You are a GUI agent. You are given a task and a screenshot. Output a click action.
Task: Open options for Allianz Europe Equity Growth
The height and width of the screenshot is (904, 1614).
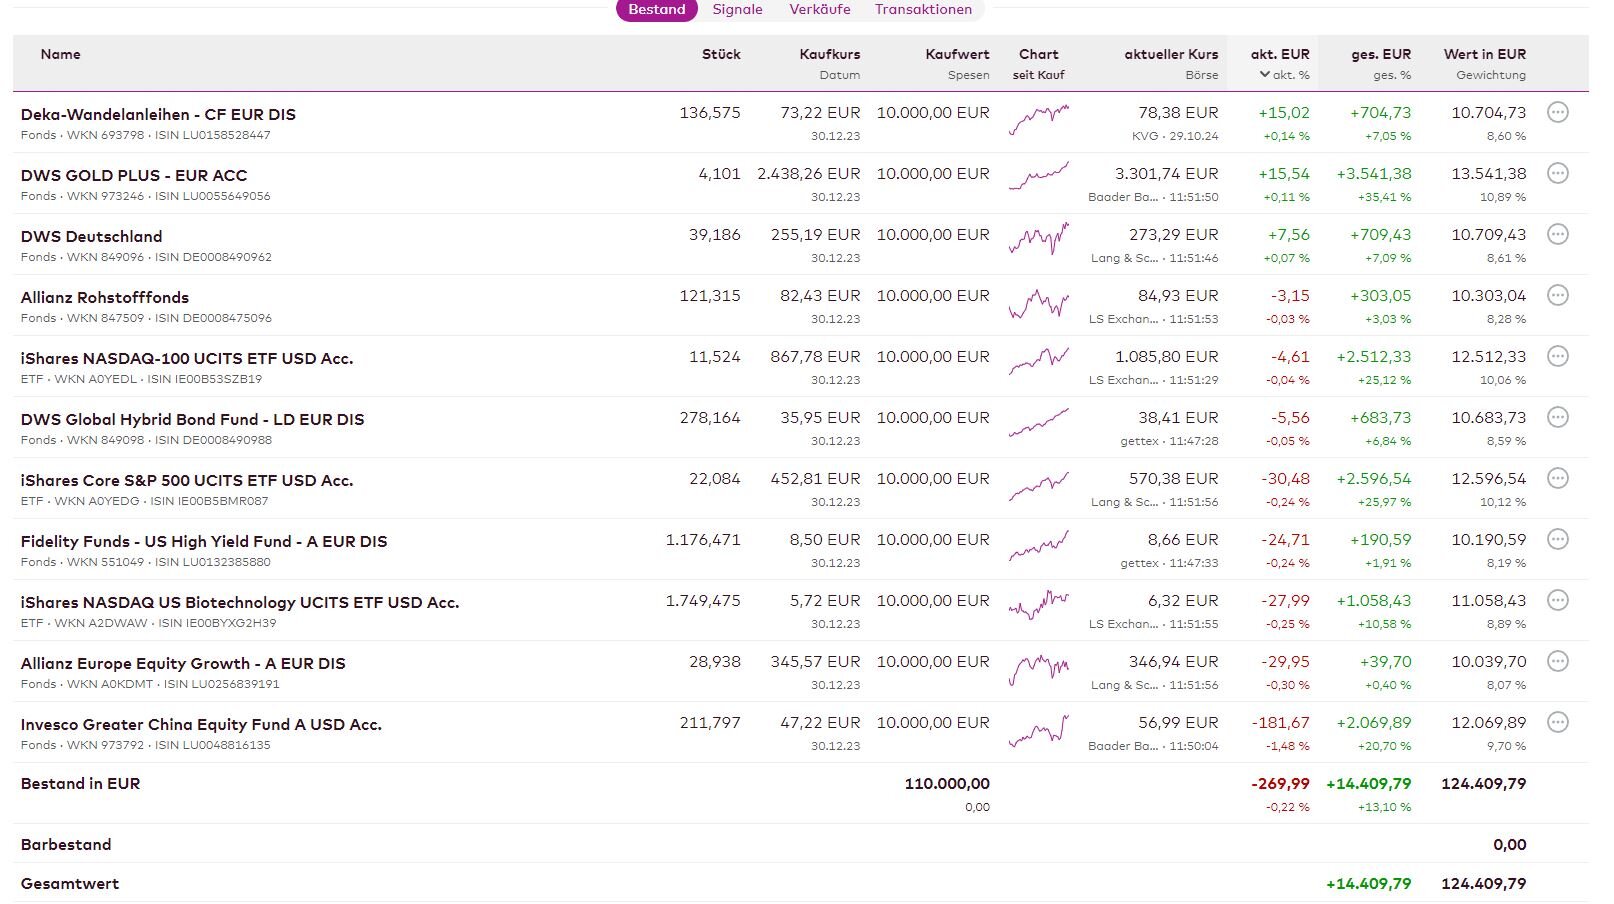pyautogui.click(x=1557, y=662)
